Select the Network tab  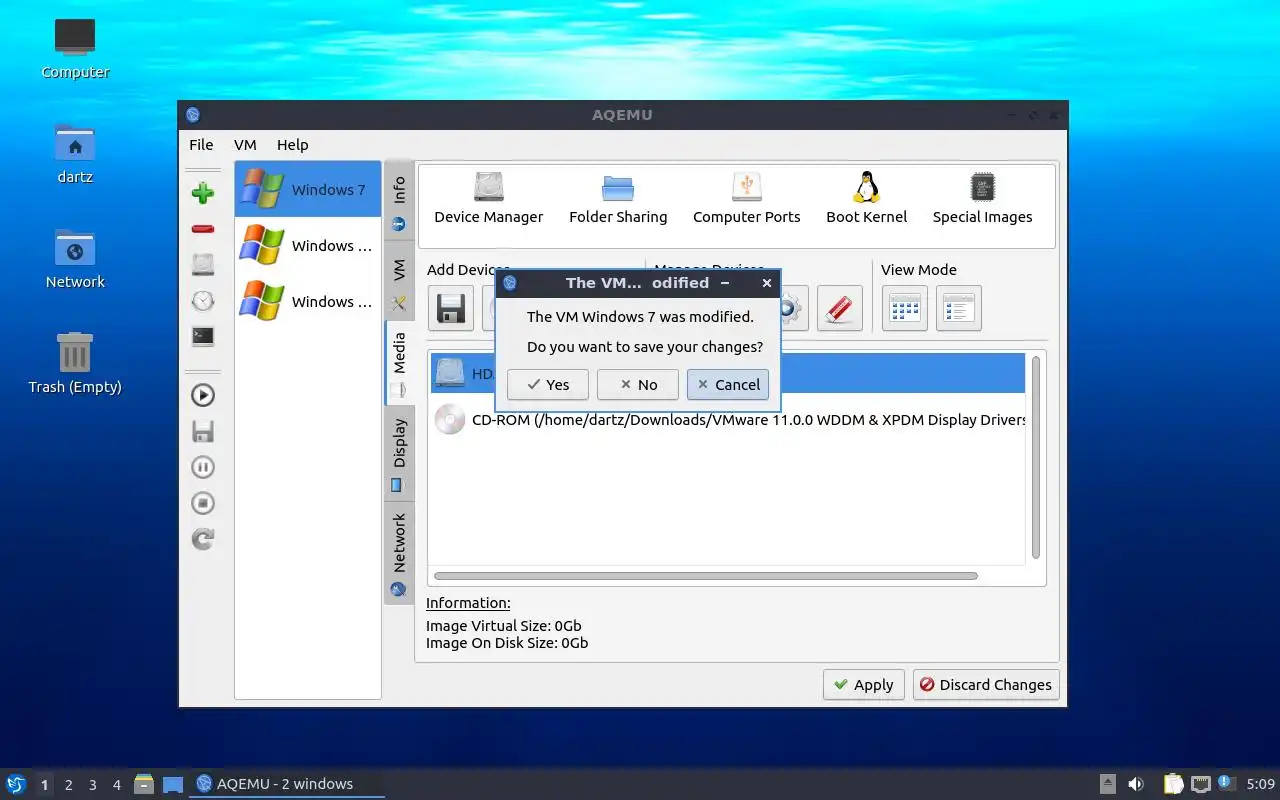[399, 553]
